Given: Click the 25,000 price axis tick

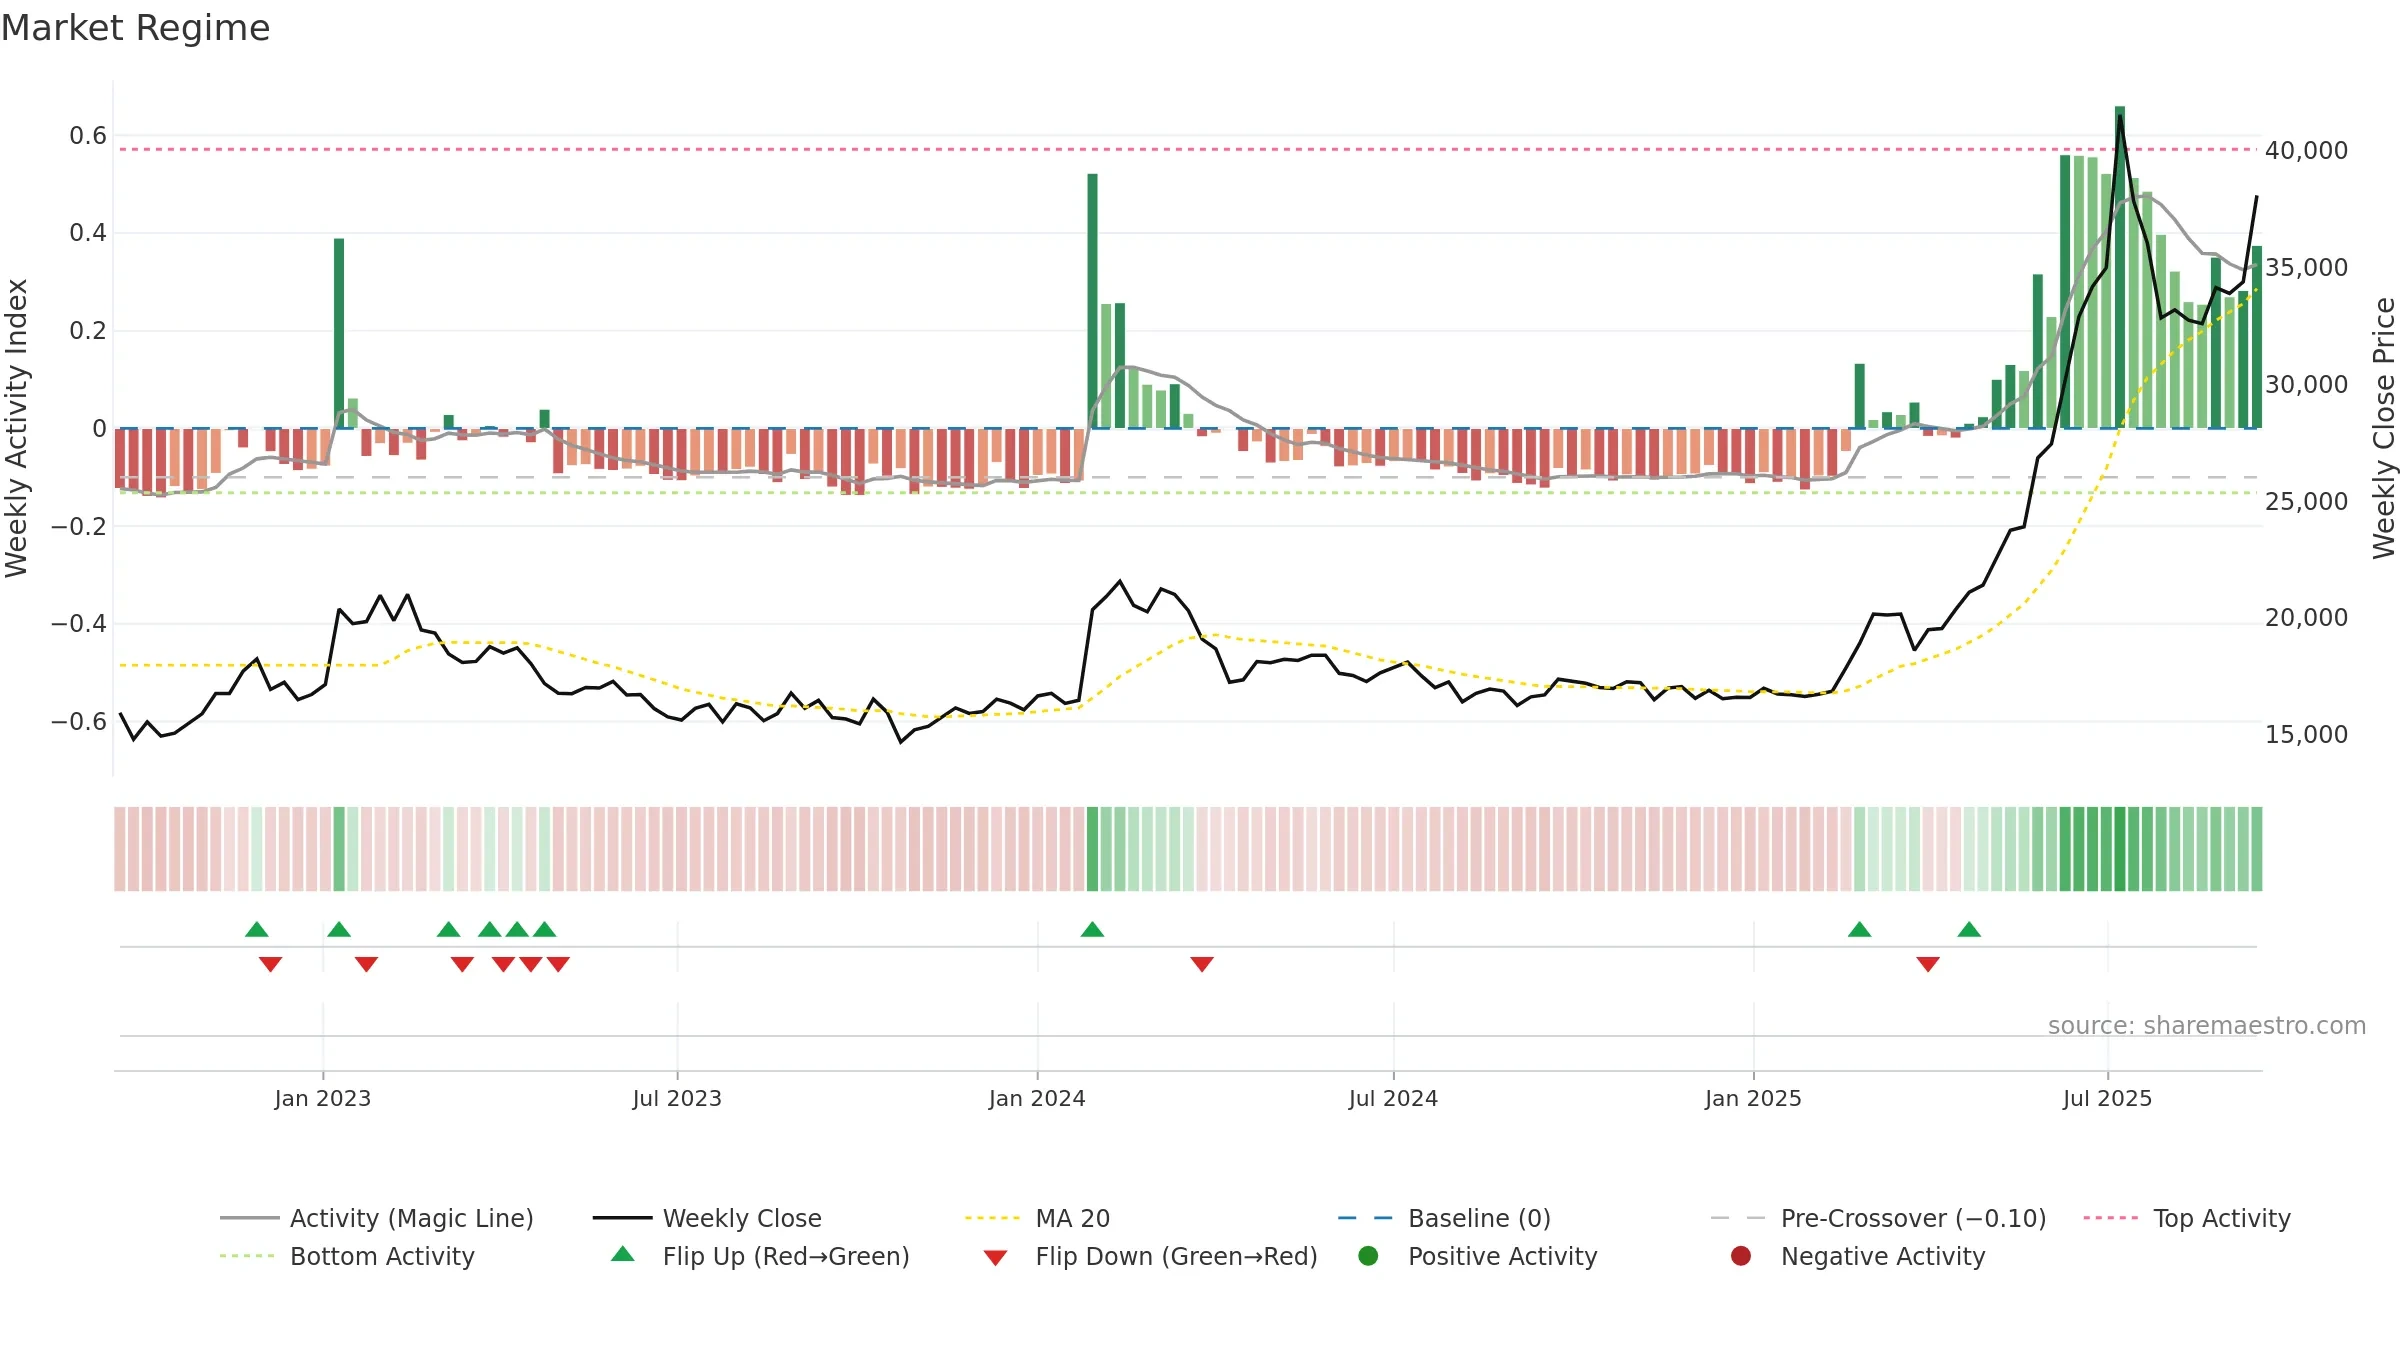Looking at the screenshot, I should (2306, 502).
